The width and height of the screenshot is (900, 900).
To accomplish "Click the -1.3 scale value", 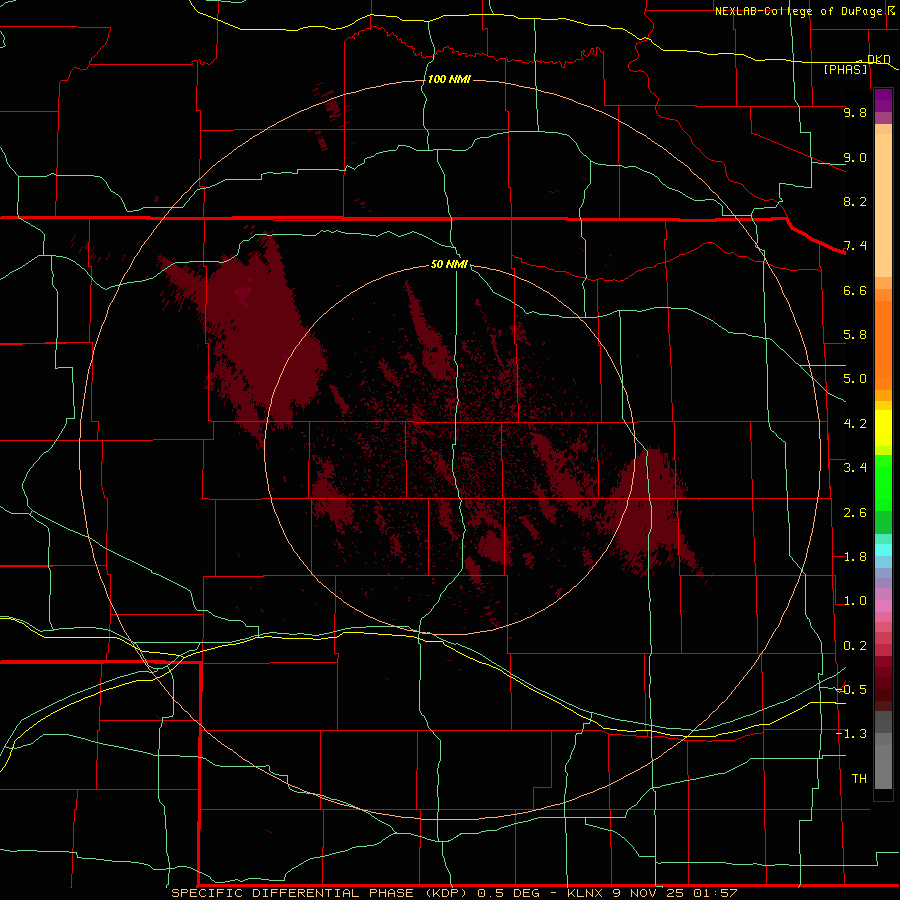I will [x=852, y=734].
